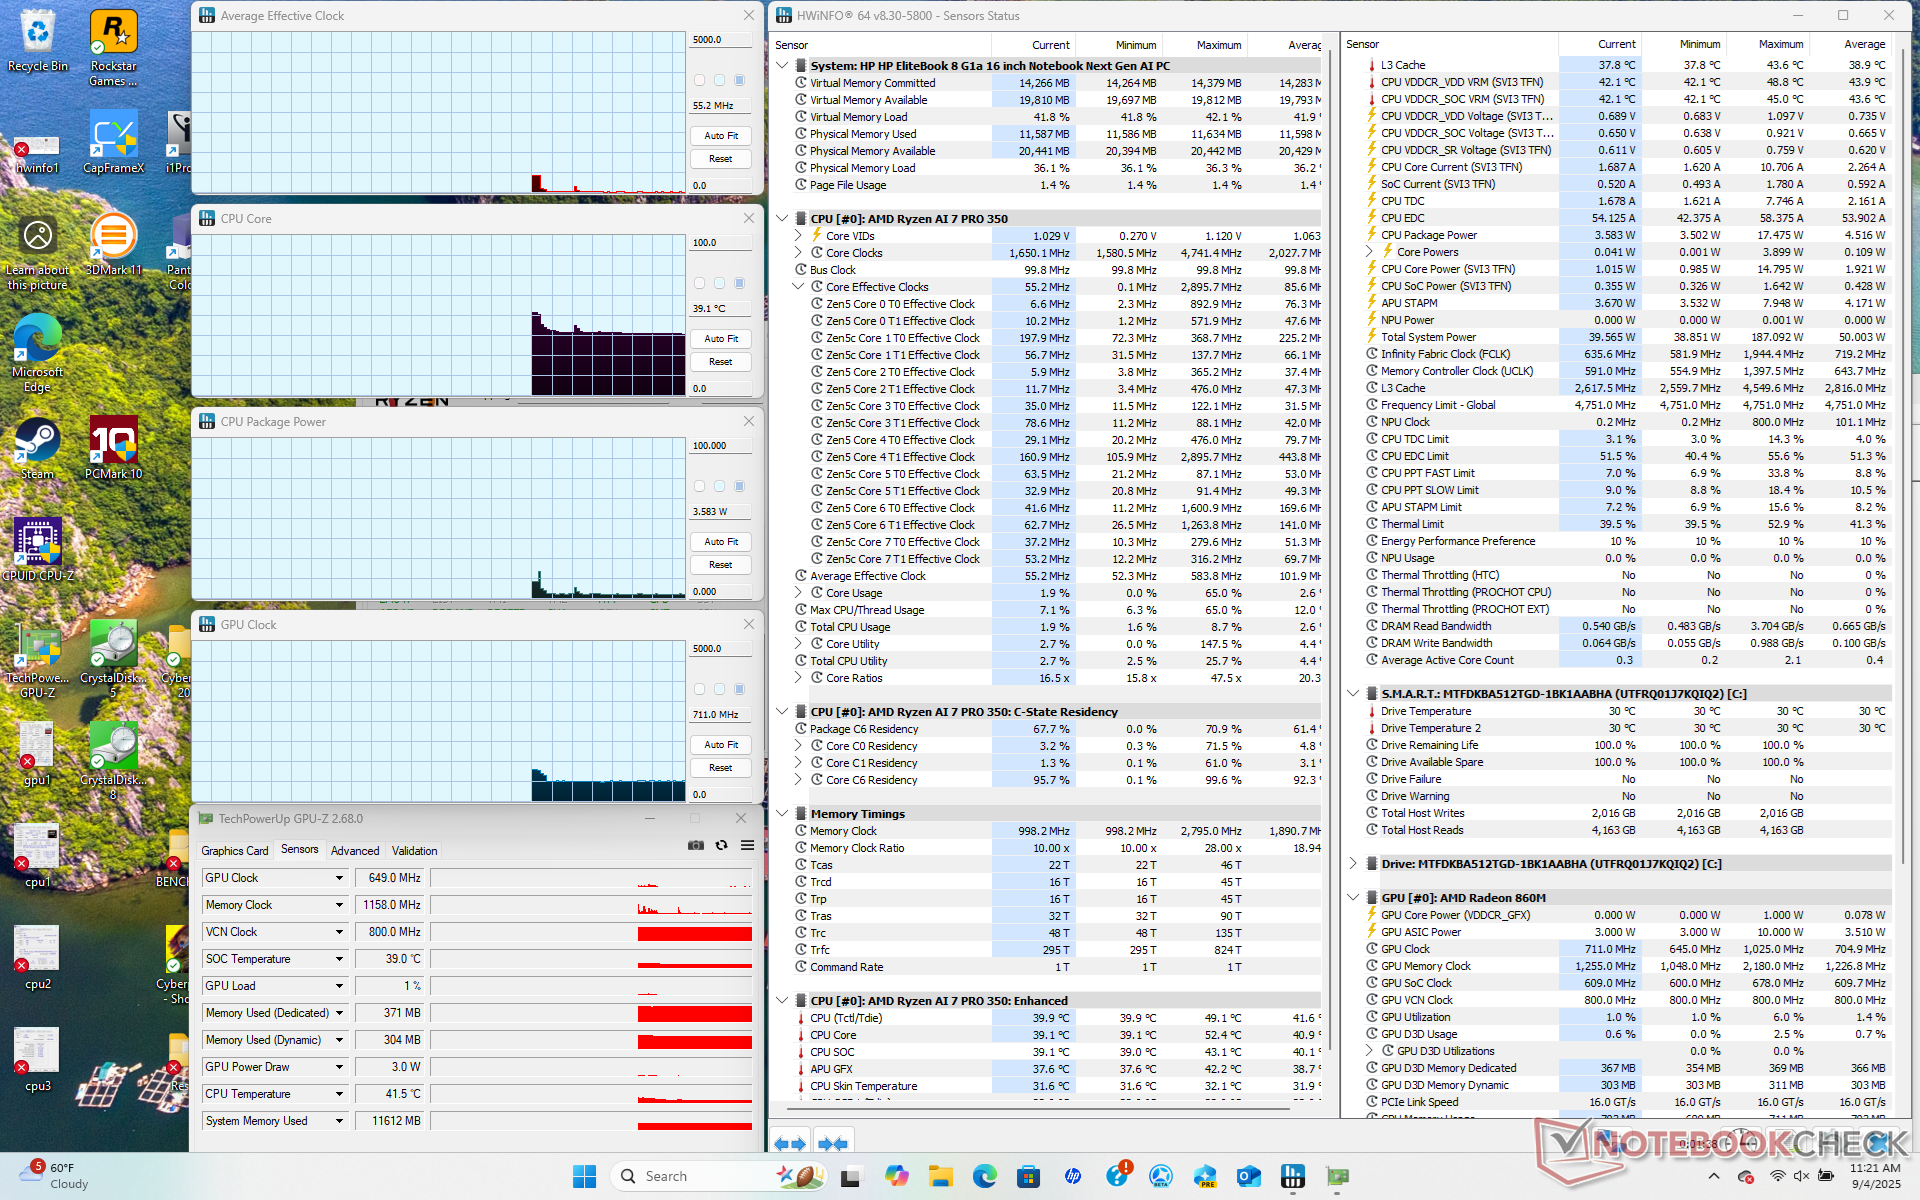Image resolution: width=1920 pixels, height=1200 pixels.
Task: Toggle first checkbox in CPU Core graph
Action: click(x=699, y=283)
